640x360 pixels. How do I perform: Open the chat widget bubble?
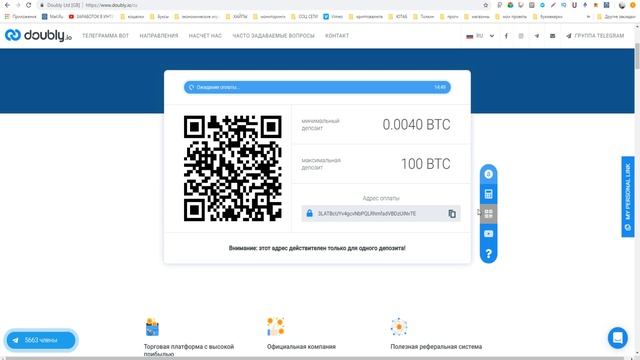pyautogui.click(x=618, y=338)
